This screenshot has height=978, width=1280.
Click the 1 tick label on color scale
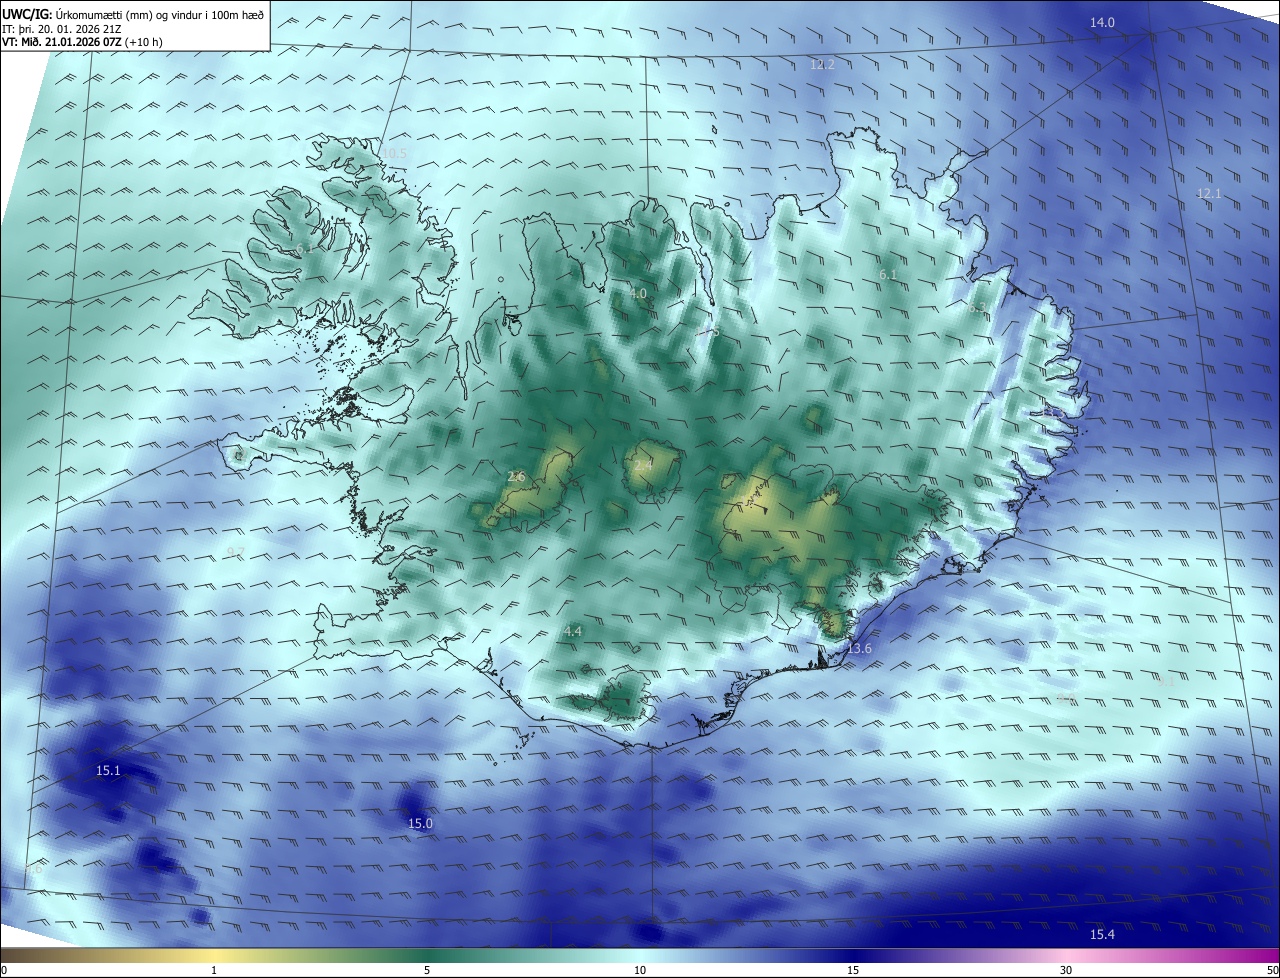click(x=214, y=970)
